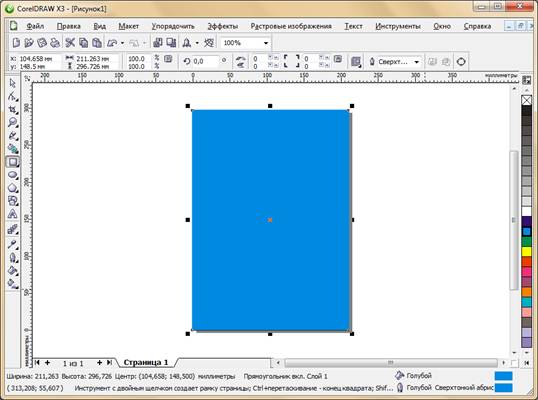Click the no-fill X swatch

[526, 100]
